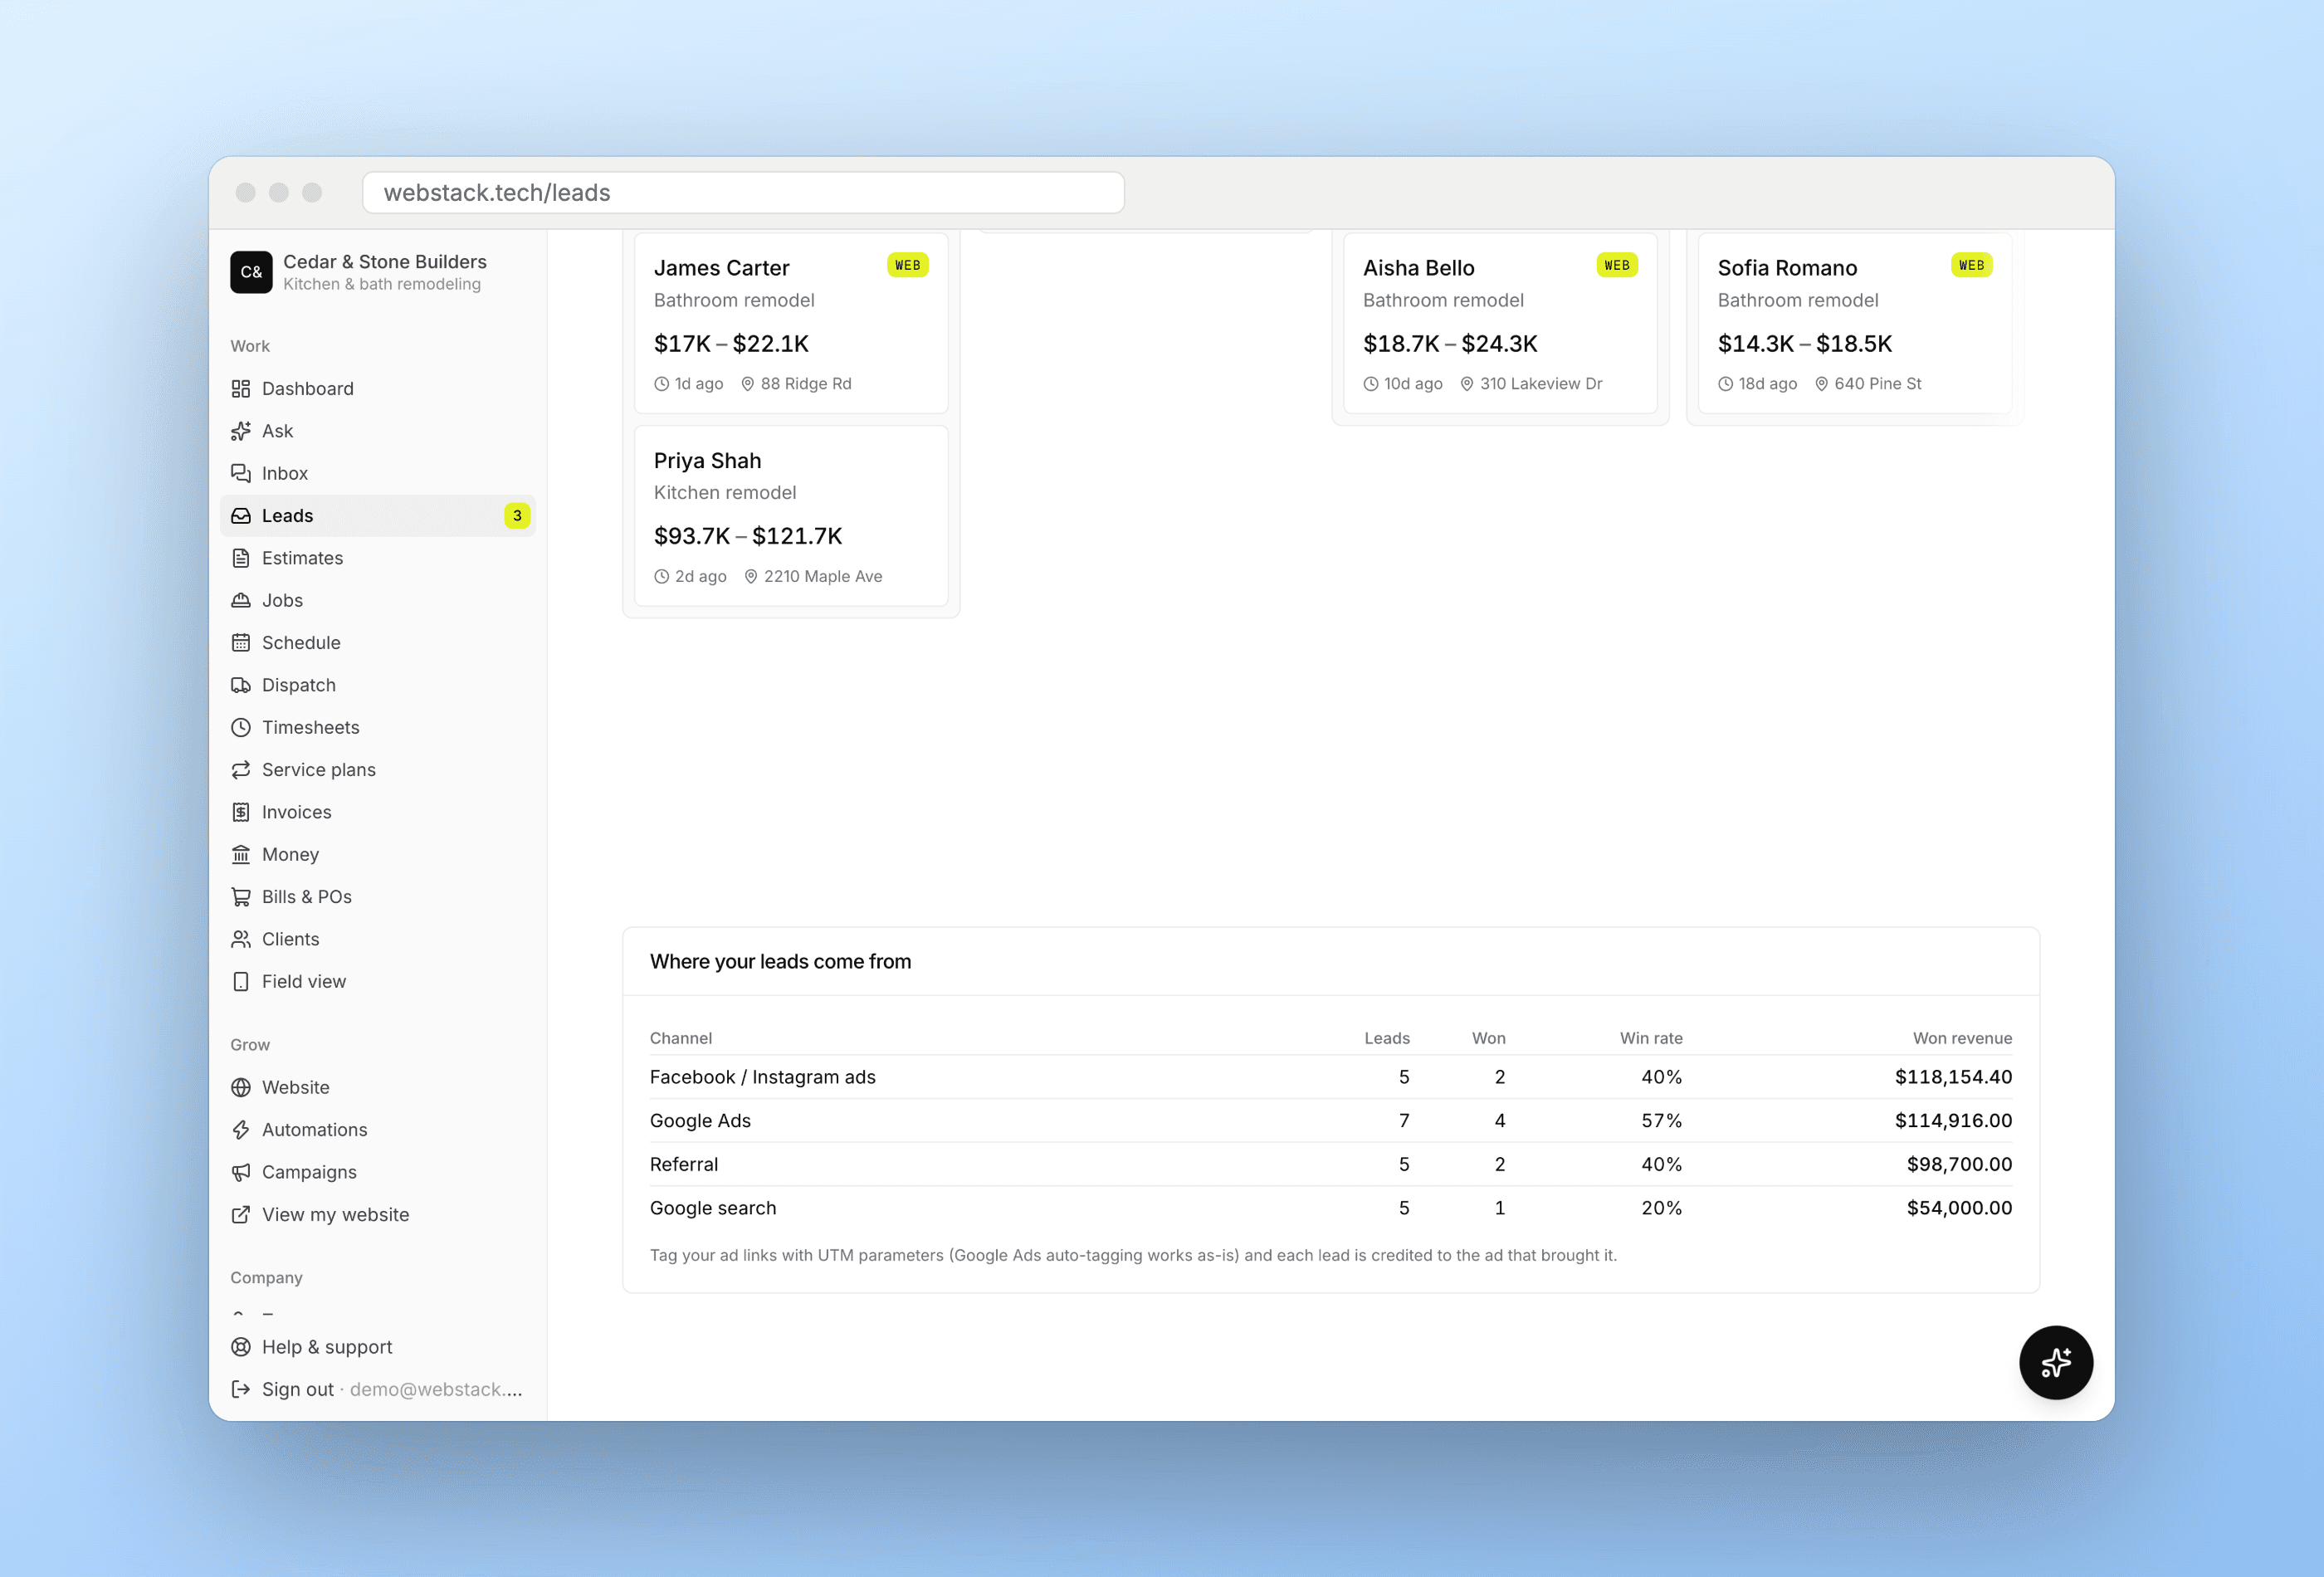
Task: Select the Dispatch truck icon
Action: pyautogui.click(x=241, y=685)
